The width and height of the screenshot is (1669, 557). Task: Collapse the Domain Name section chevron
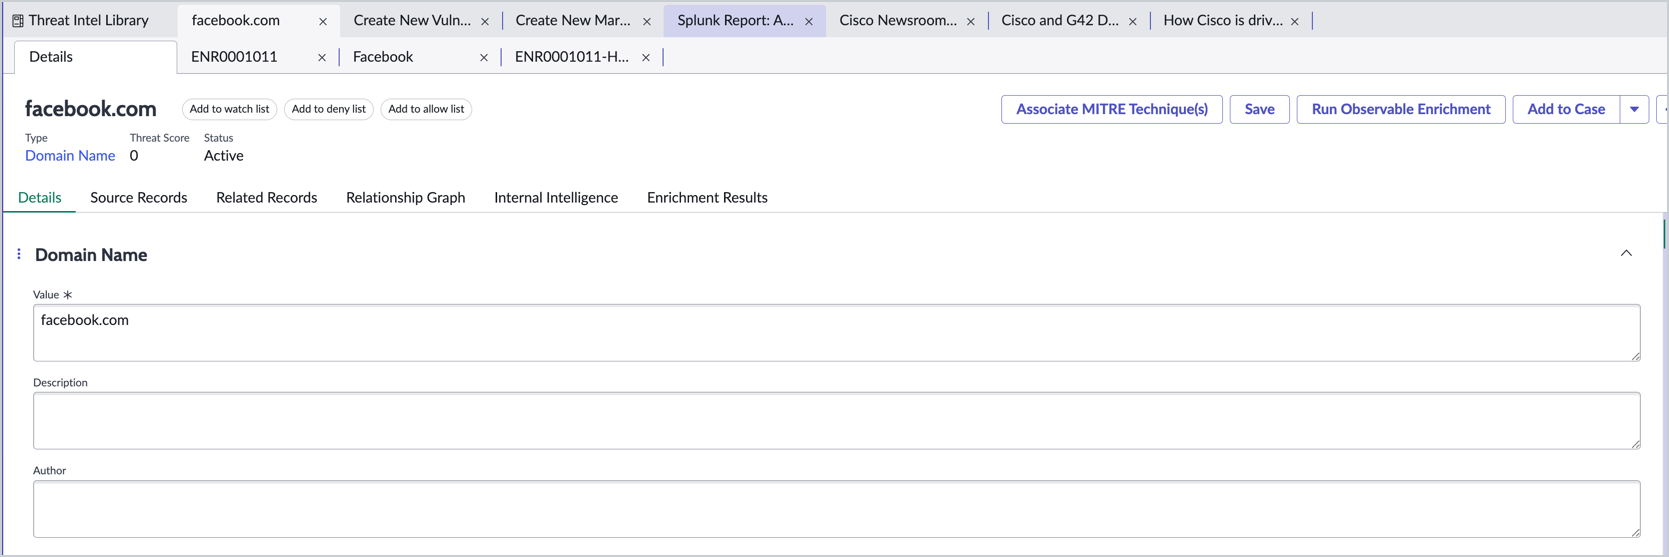1626,253
